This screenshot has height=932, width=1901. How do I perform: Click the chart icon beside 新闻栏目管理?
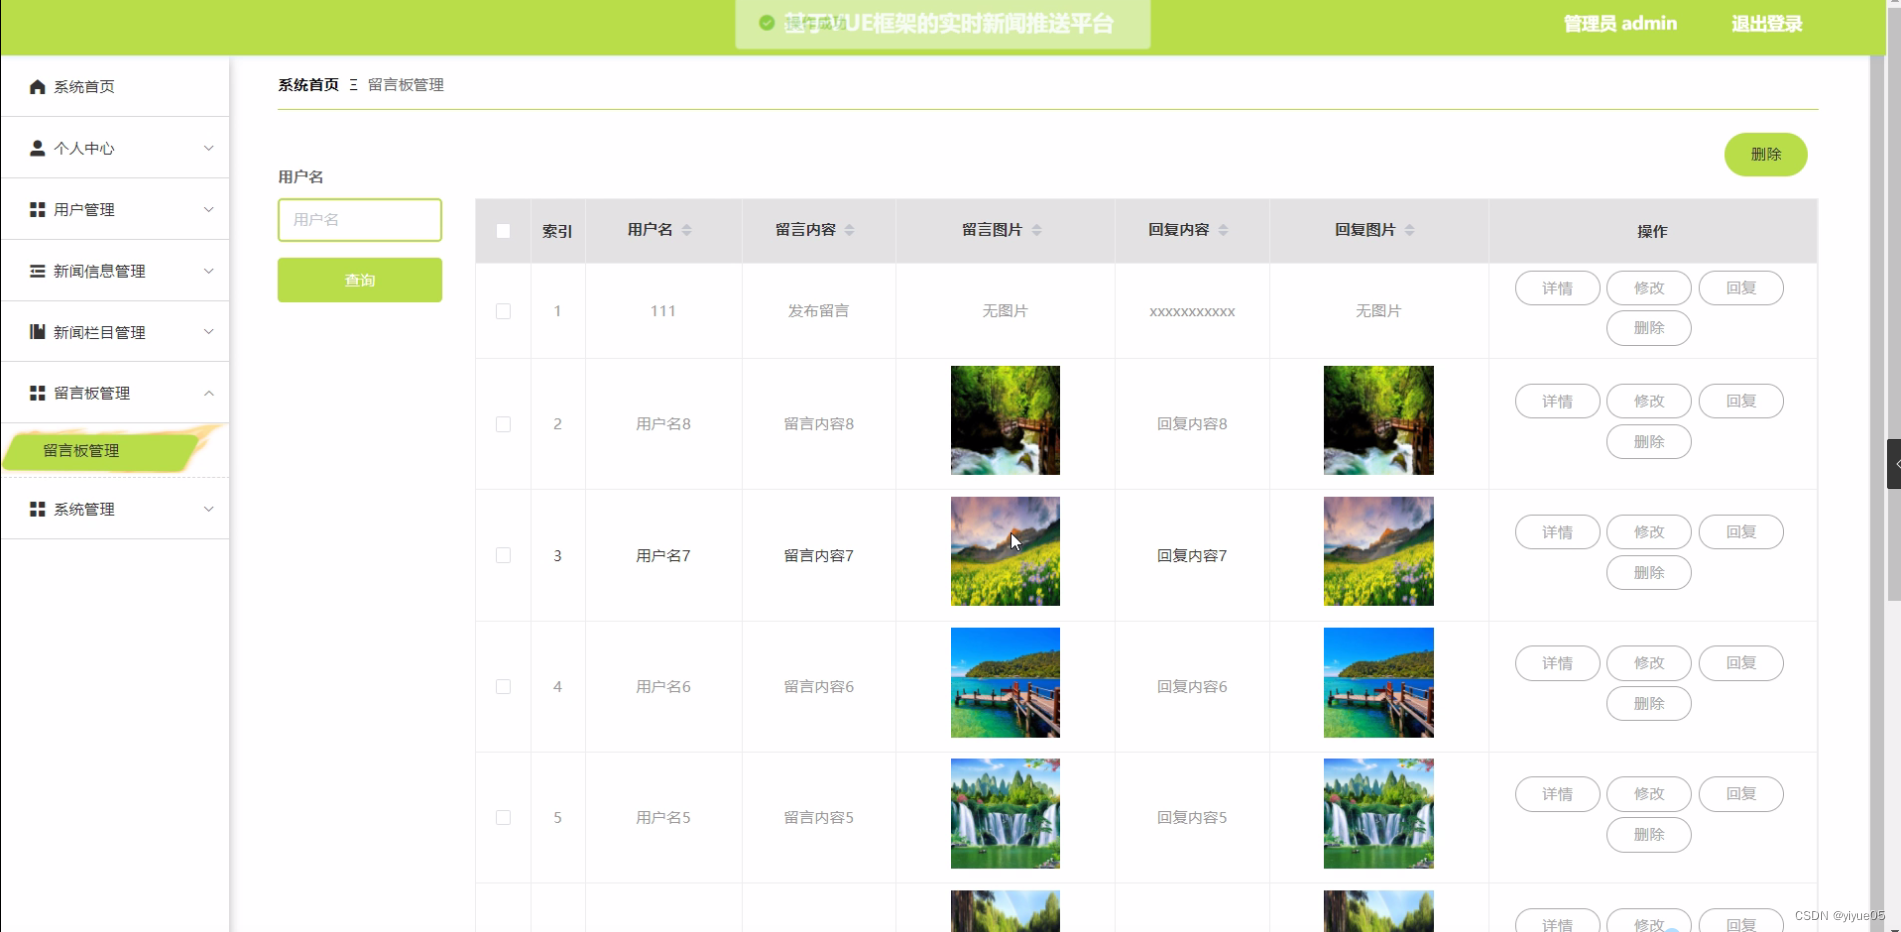pyautogui.click(x=37, y=331)
